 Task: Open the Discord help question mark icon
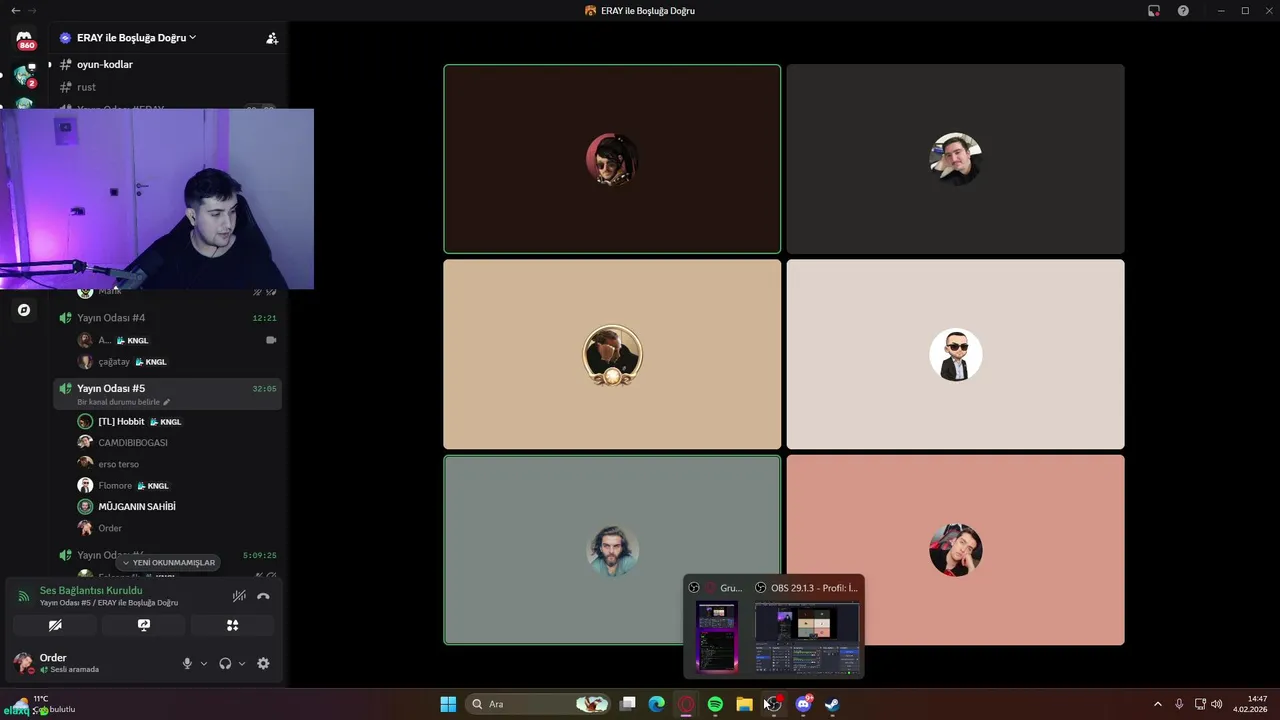tap(1183, 10)
